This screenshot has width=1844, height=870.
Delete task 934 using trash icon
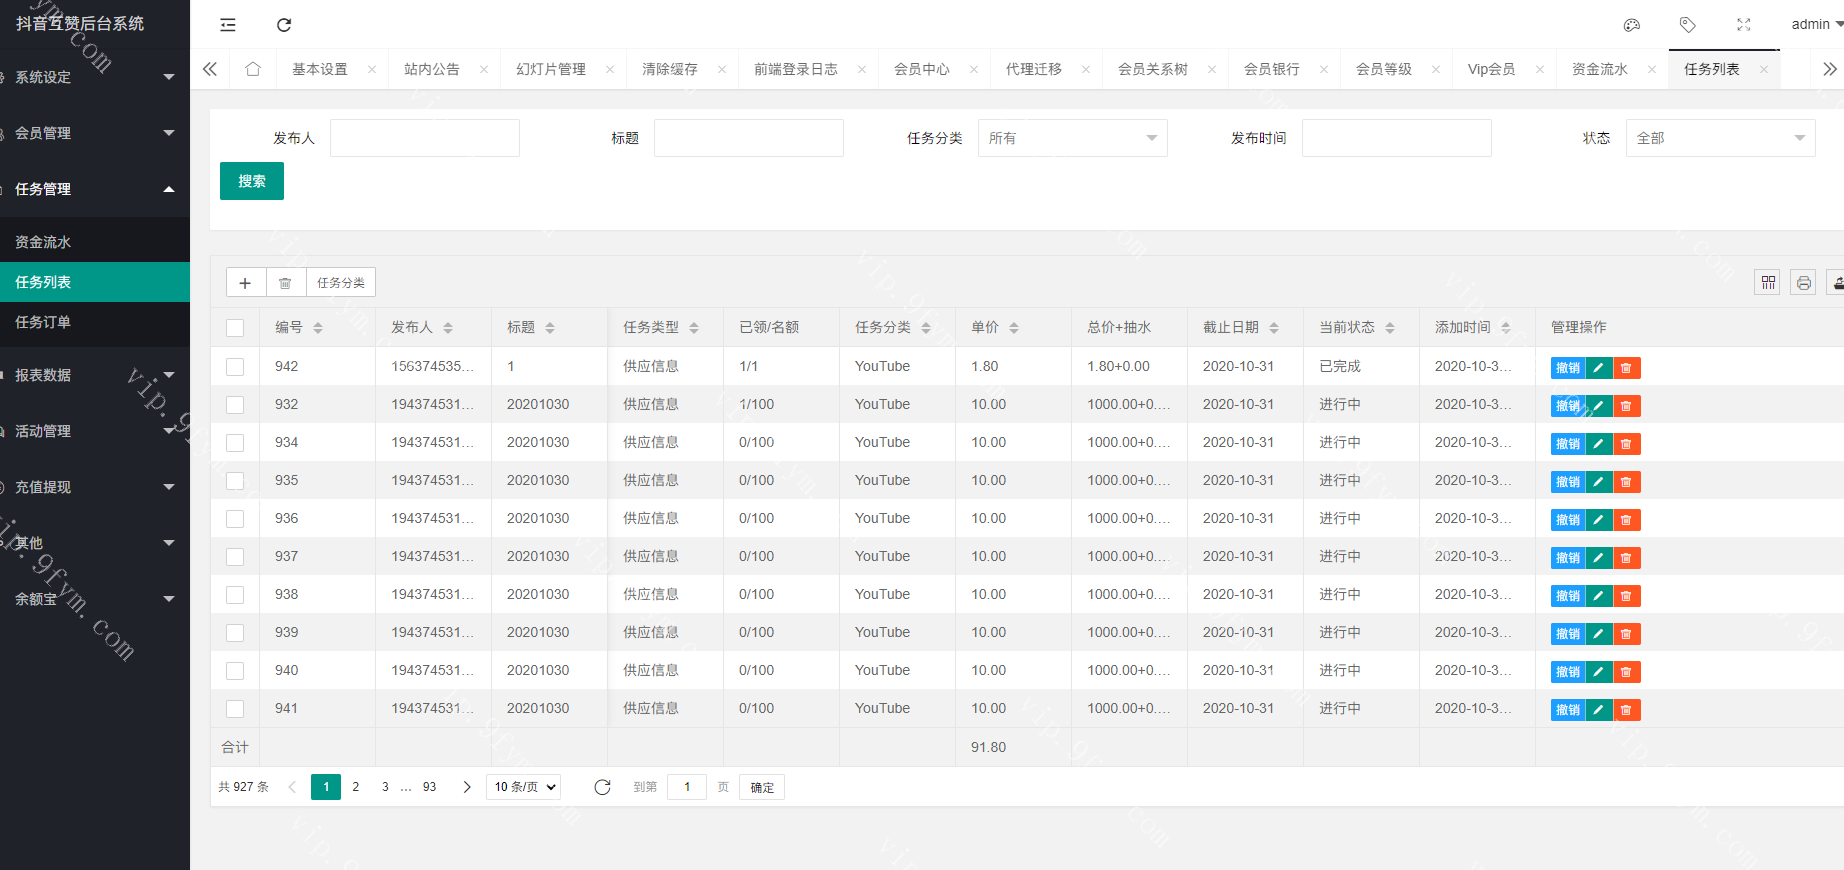tap(1626, 444)
